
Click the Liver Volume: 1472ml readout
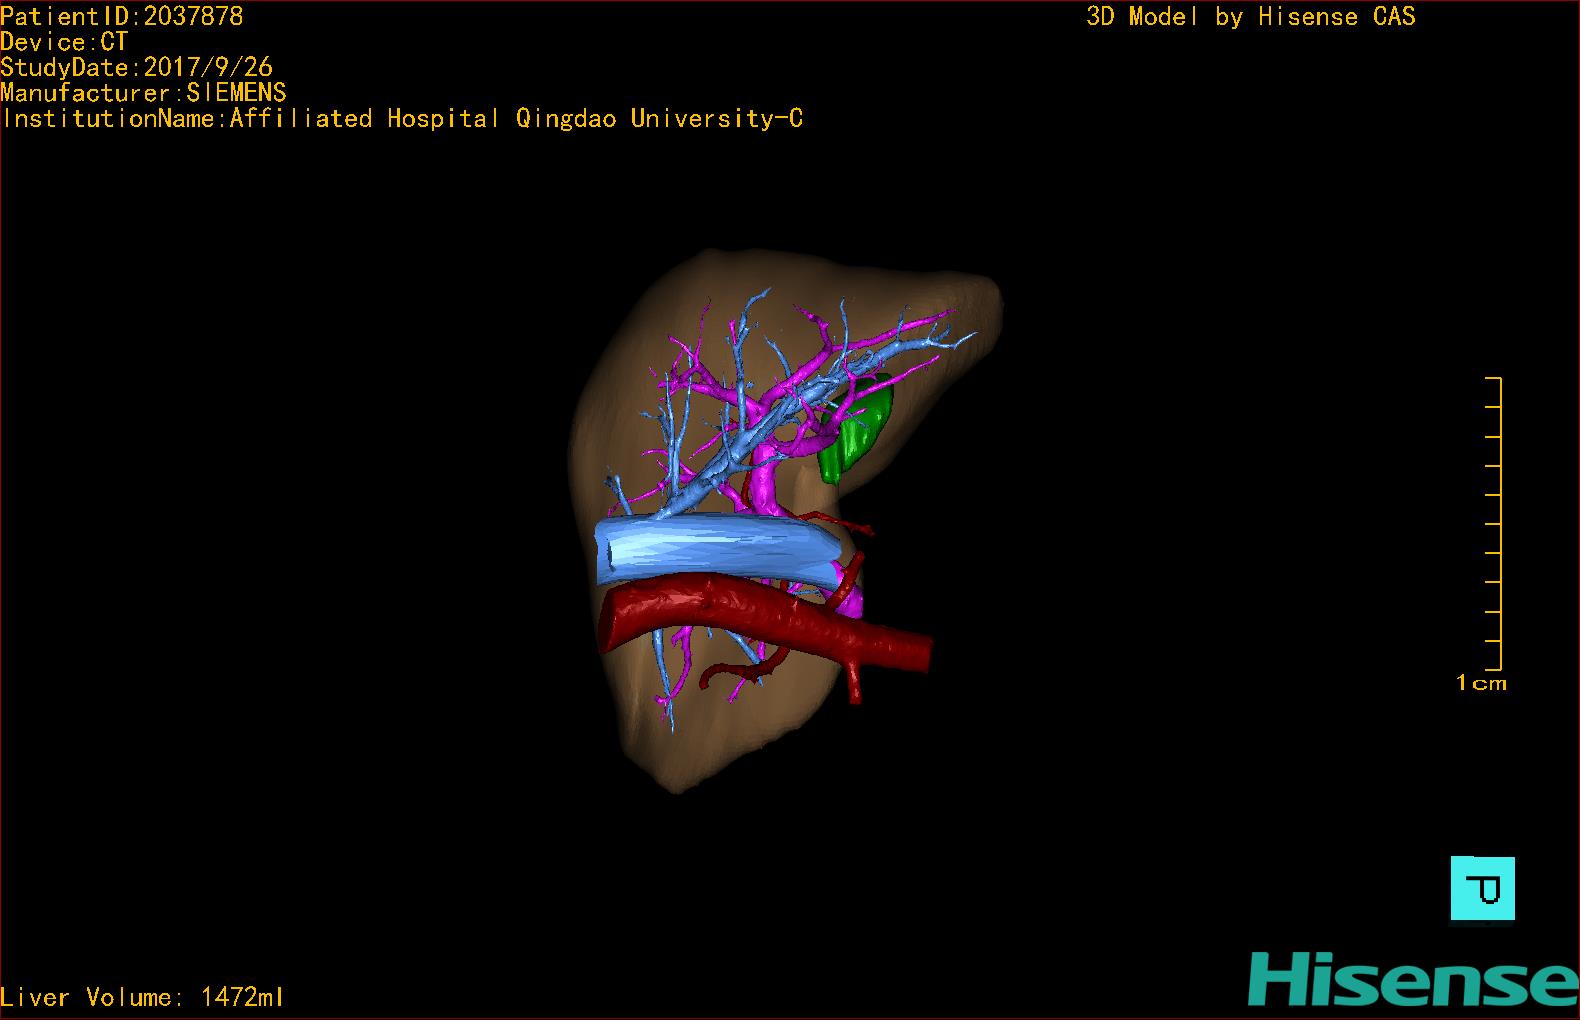pyautogui.click(x=142, y=997)
